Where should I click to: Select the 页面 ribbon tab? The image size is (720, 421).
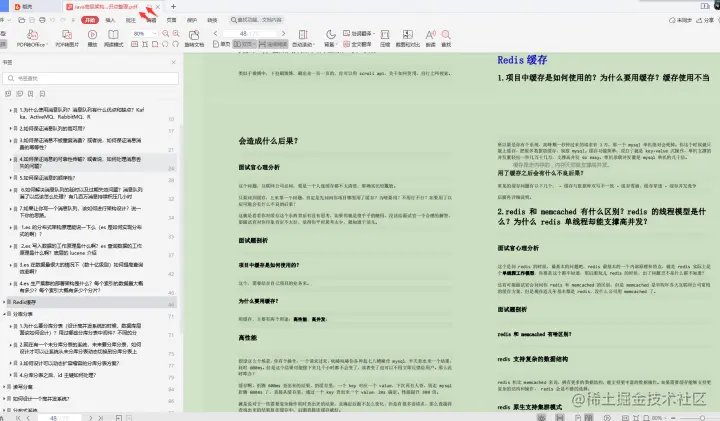coord(171,20)
